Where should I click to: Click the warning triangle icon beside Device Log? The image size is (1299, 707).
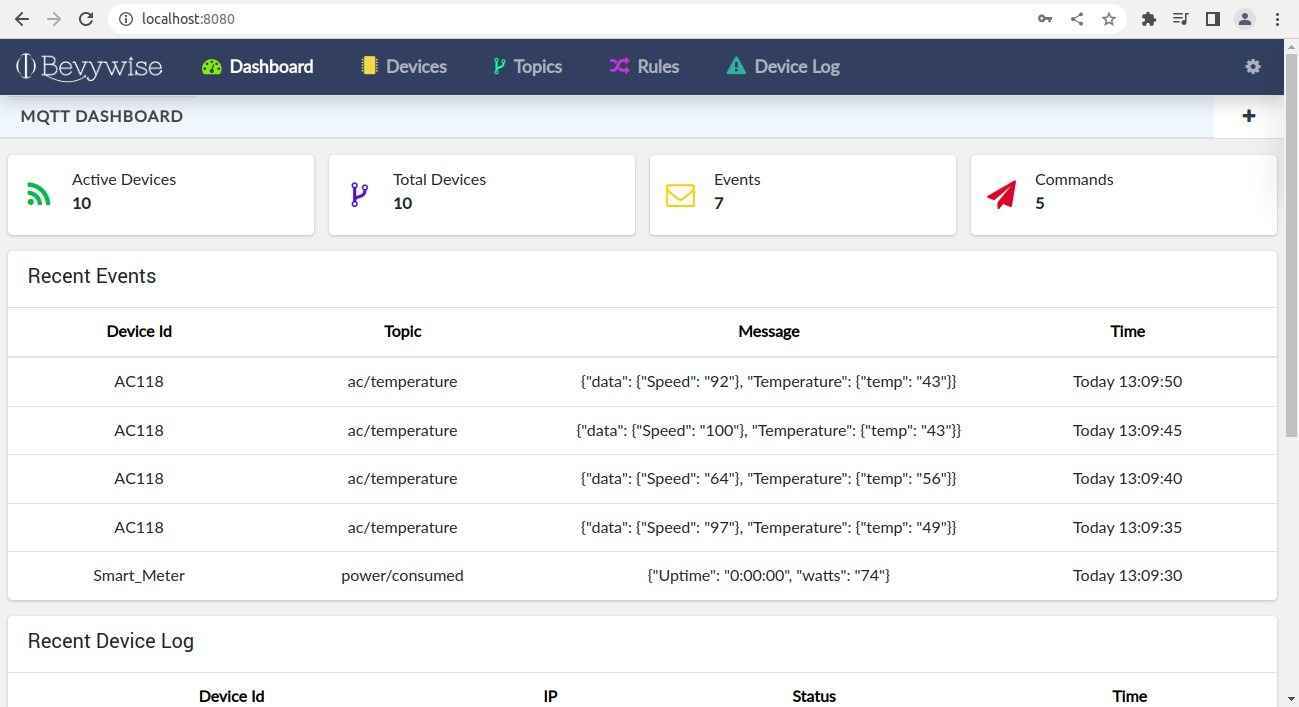click(x=736, y=66)
